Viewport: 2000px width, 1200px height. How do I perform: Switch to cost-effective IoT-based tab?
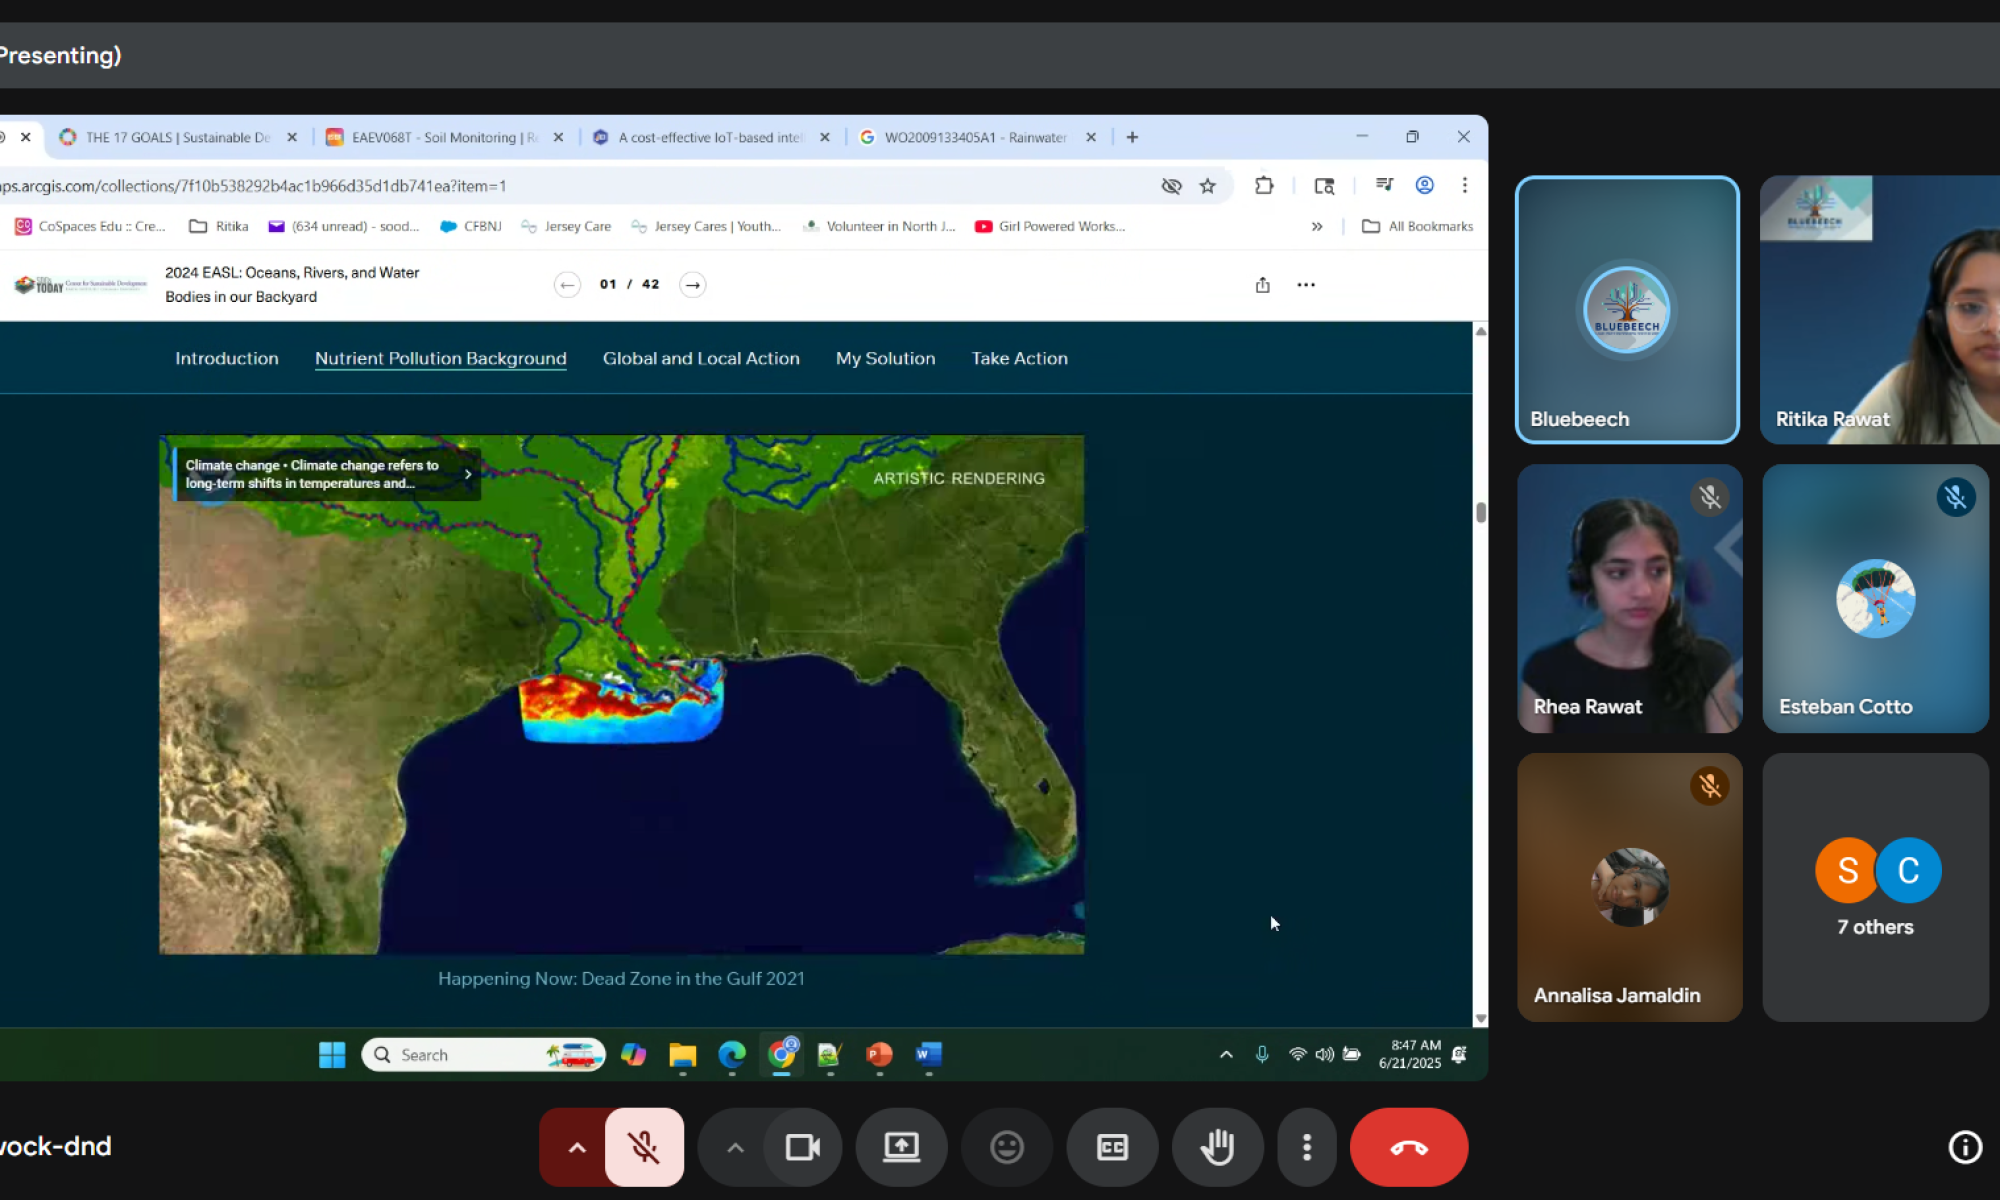point(711,137)
